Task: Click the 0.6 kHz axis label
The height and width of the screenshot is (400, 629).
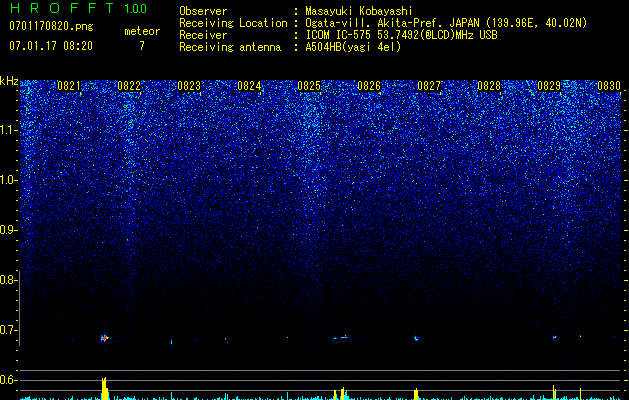Action: tap(9, 380)
